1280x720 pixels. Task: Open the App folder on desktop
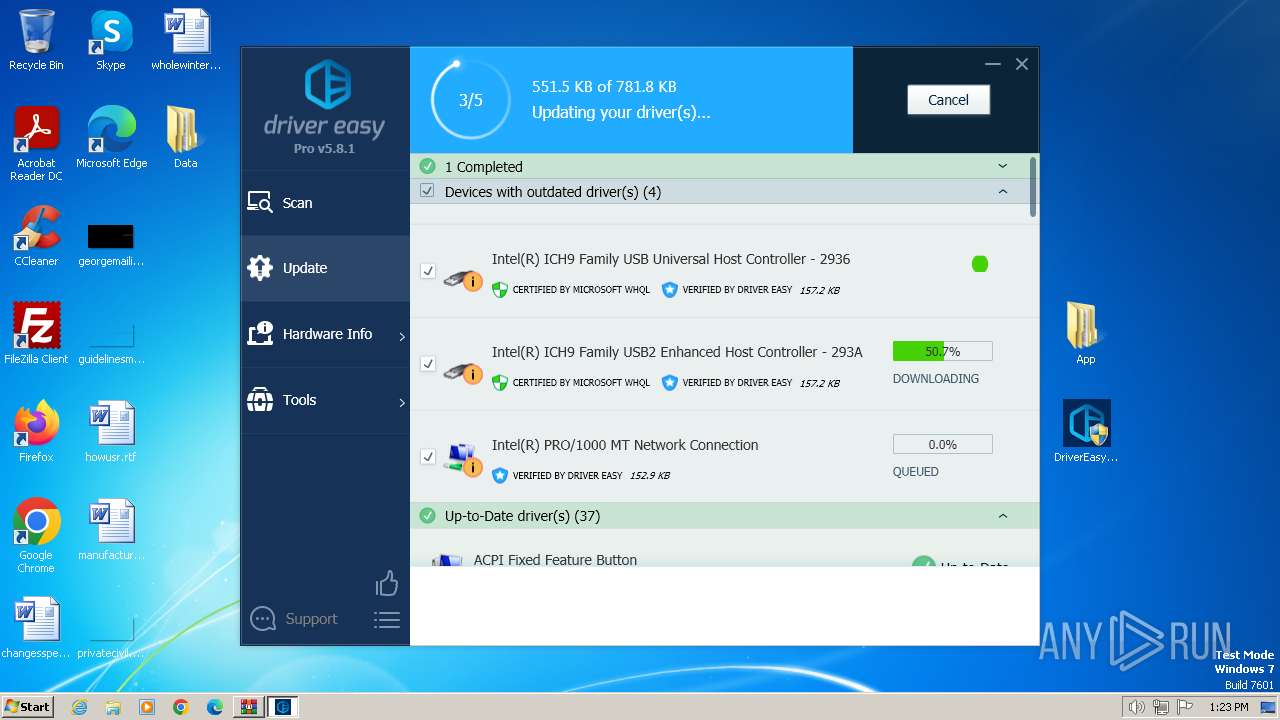[x=1085, y=334]
